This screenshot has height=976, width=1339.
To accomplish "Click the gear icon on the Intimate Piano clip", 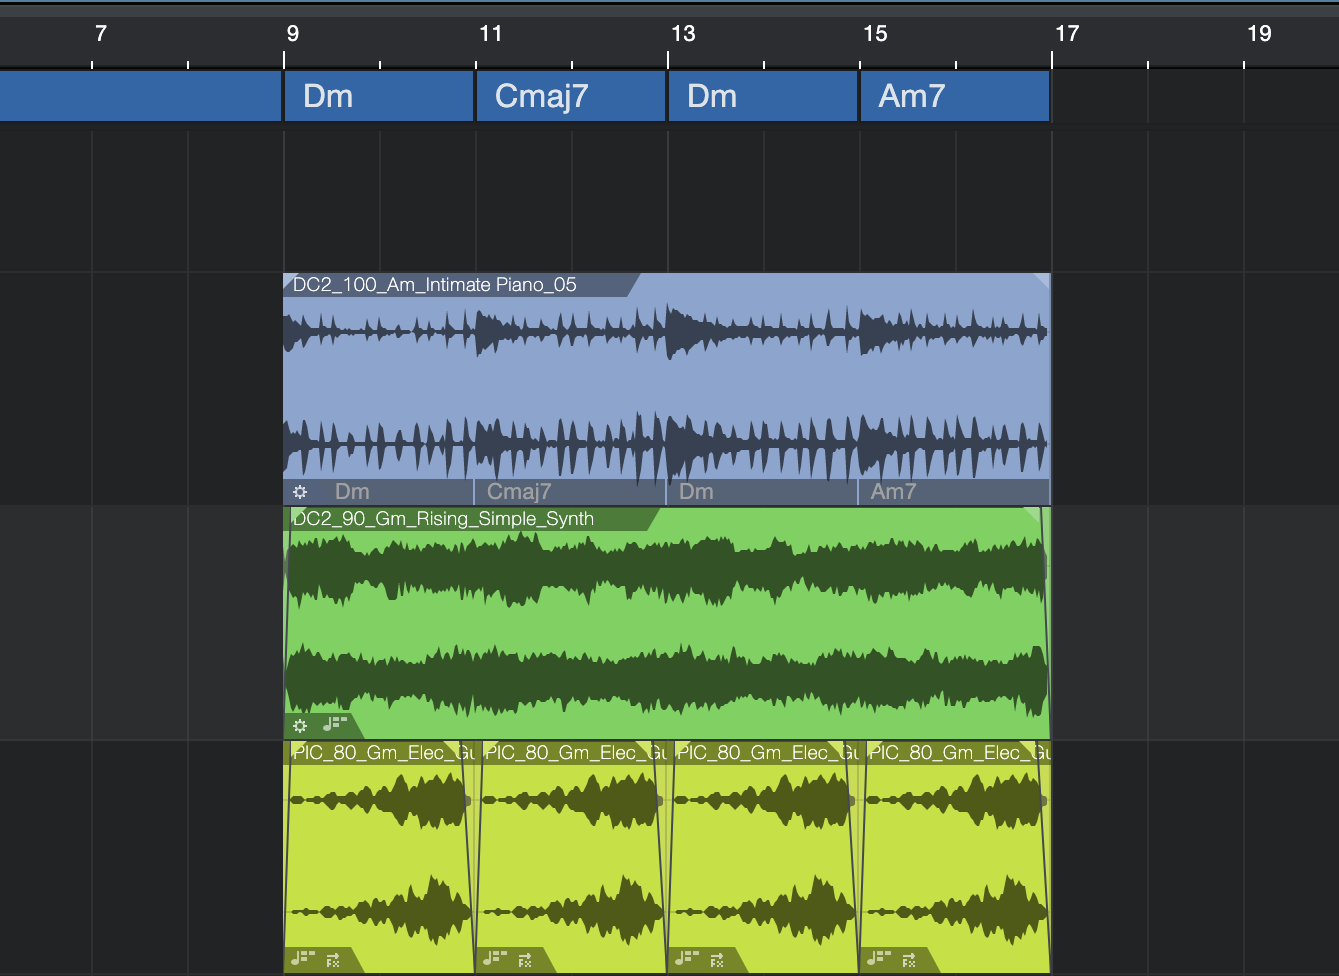I will click(x=300, y=492).
